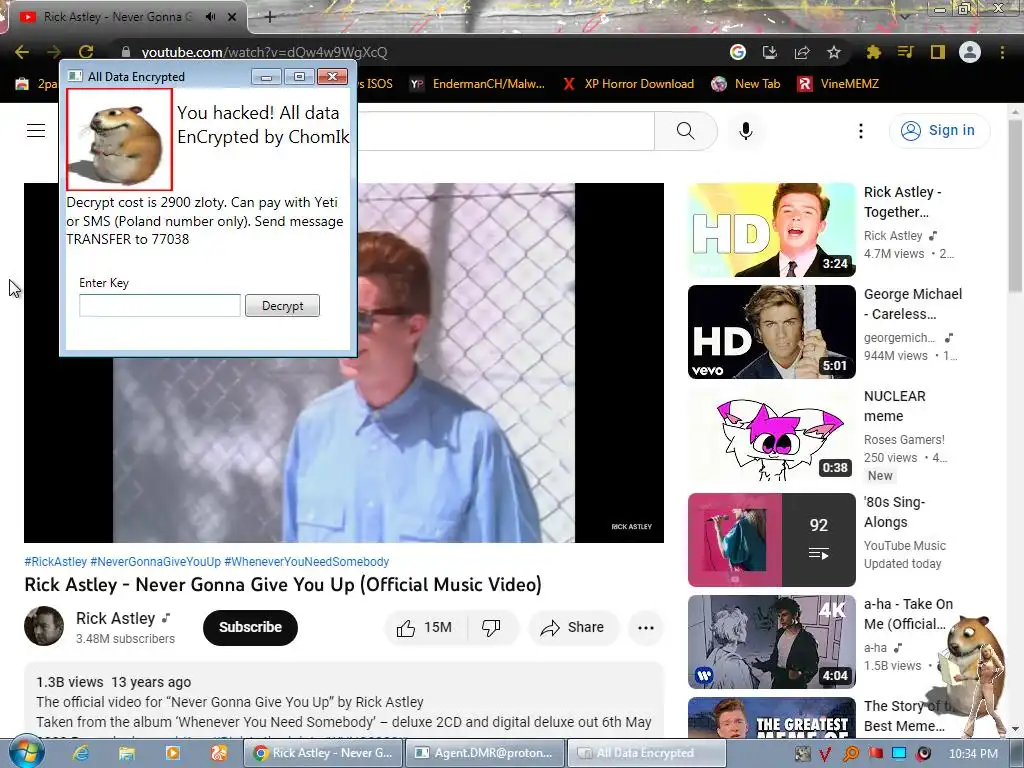The image size is (1024, 768).
Task: Open '80s Sing-Alongs playlist thumbnail
Action: [x=771, y=540]
